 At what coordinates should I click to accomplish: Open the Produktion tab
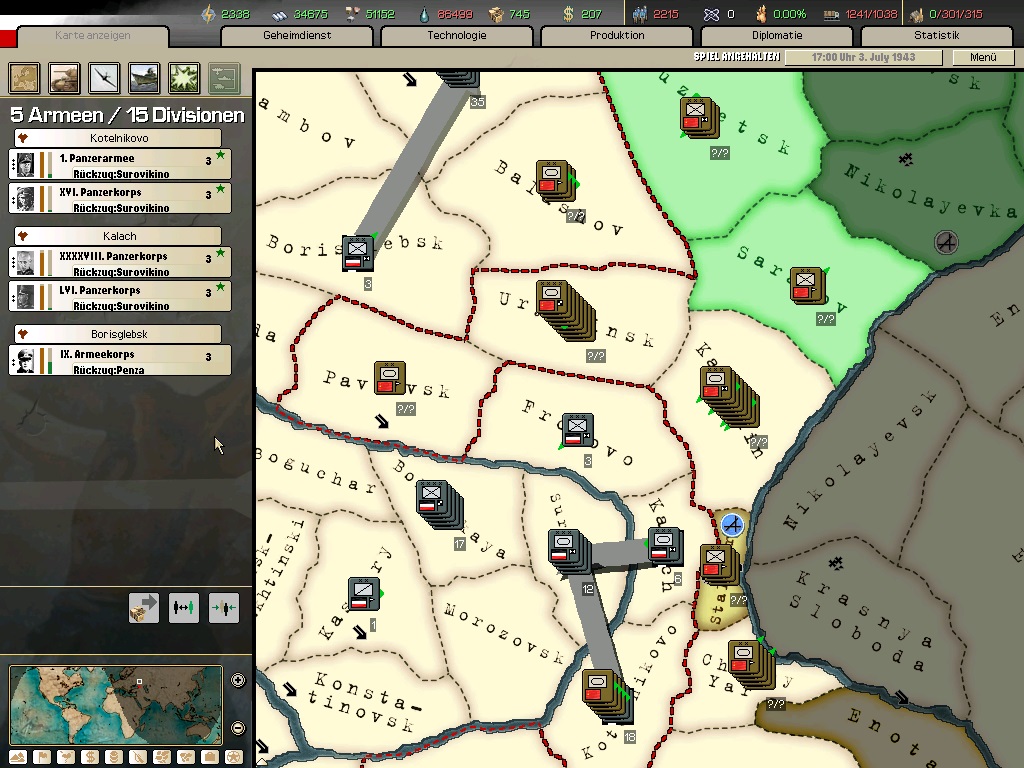tap(617, 36)
